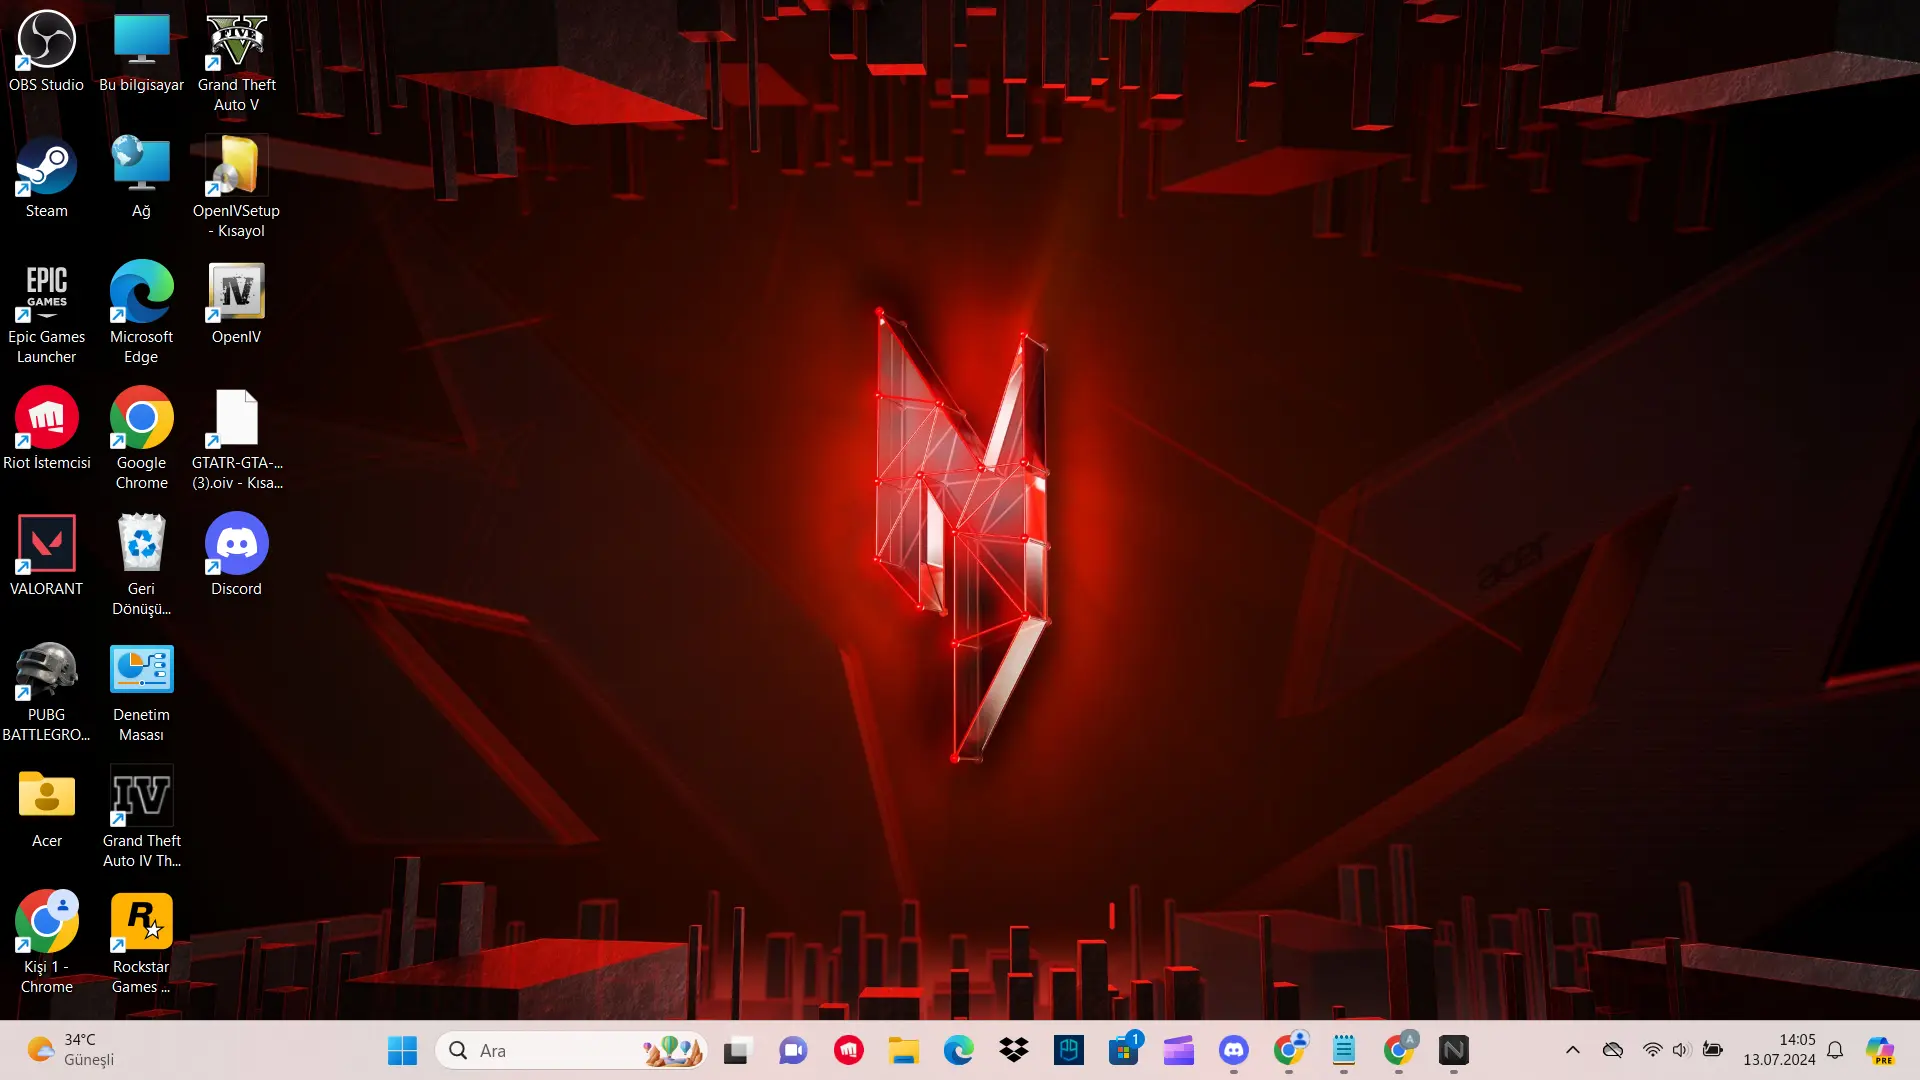The width and height of the screenshot is (1920, 1080).
Task: Switch to Discord in the taskbar
Action: click(x=1234, y=1050)
